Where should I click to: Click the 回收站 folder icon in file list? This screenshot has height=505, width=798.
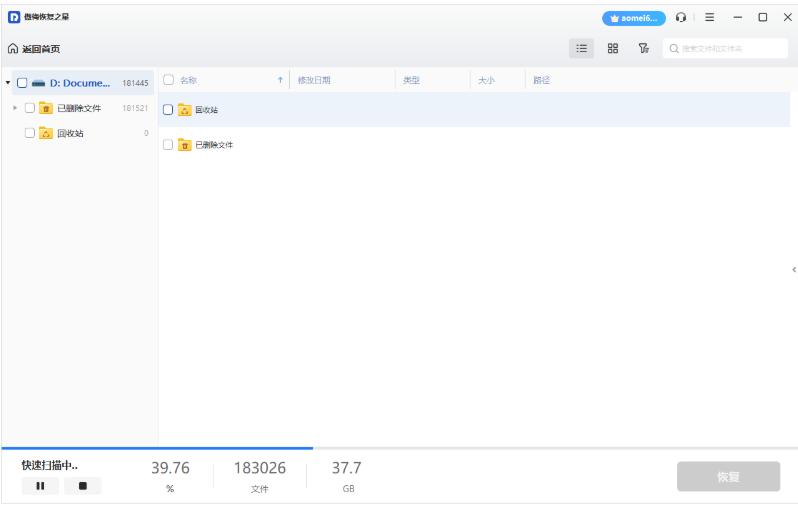click(x=185, y=110)
